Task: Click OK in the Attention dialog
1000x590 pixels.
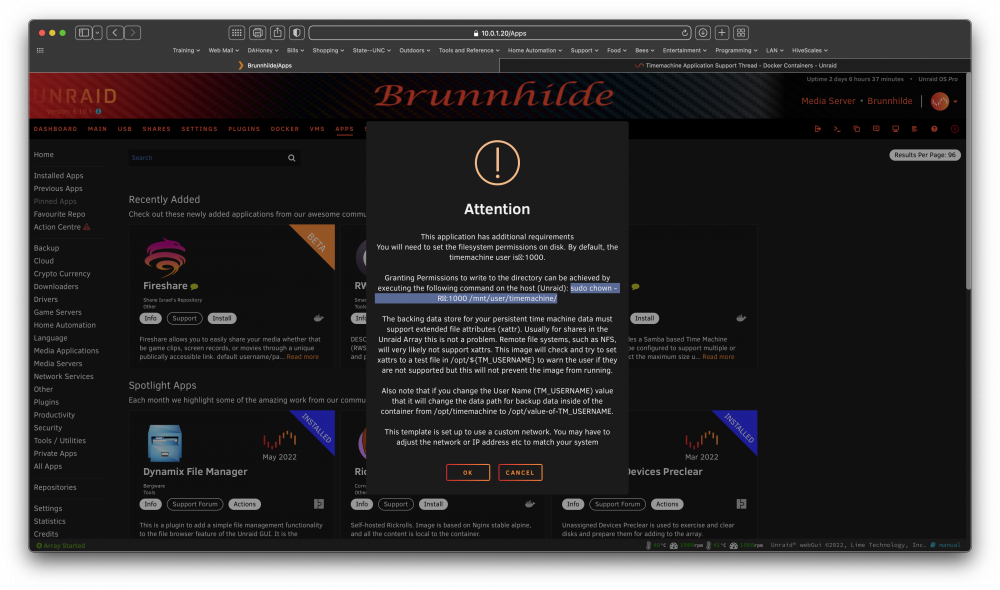Action: pos(468,473)
